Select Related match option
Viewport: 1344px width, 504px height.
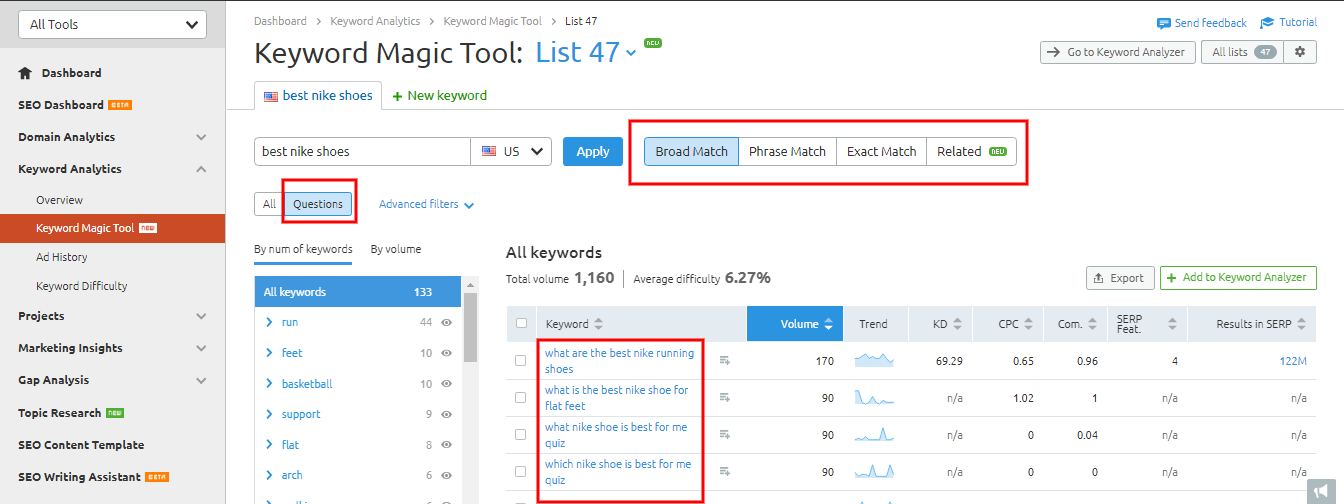pyautogui.click(x=971, y=152)
